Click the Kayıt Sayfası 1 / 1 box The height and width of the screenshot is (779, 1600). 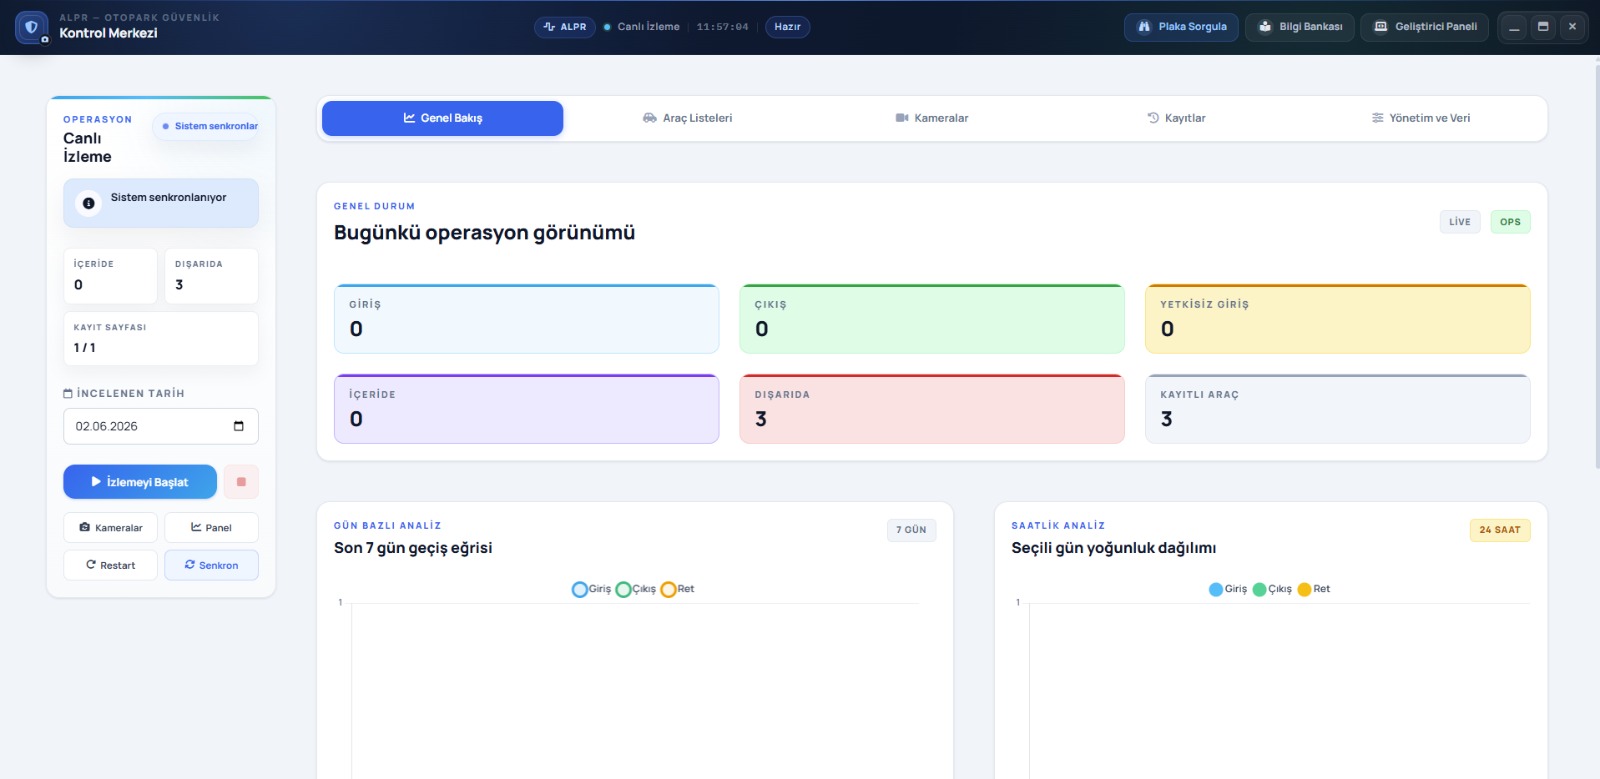coord(161,339)
